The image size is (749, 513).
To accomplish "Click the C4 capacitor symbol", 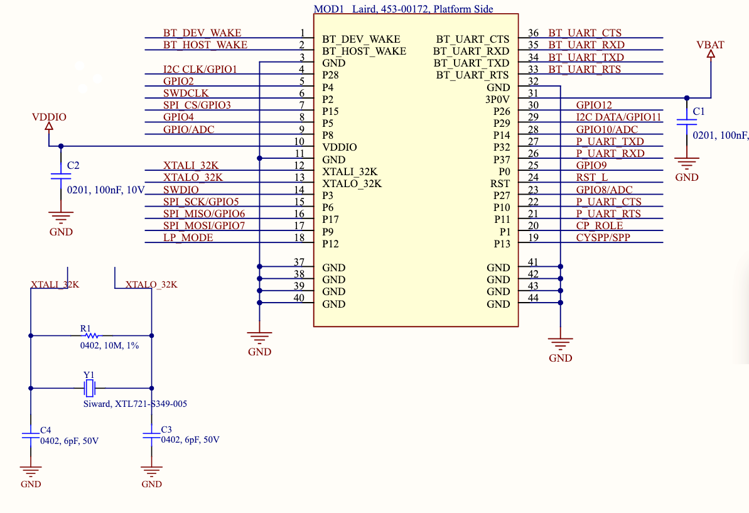I will 31,436.
